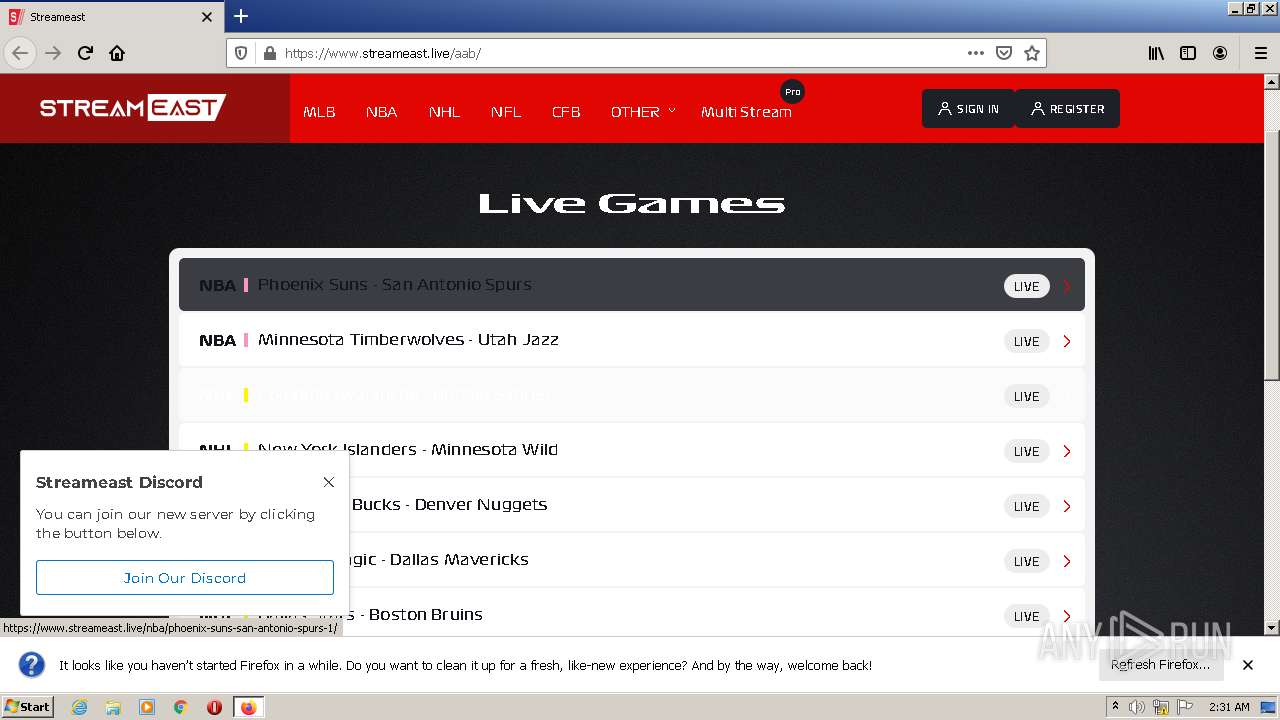
Task: Open the NHL section
Action: pos(444,112)
